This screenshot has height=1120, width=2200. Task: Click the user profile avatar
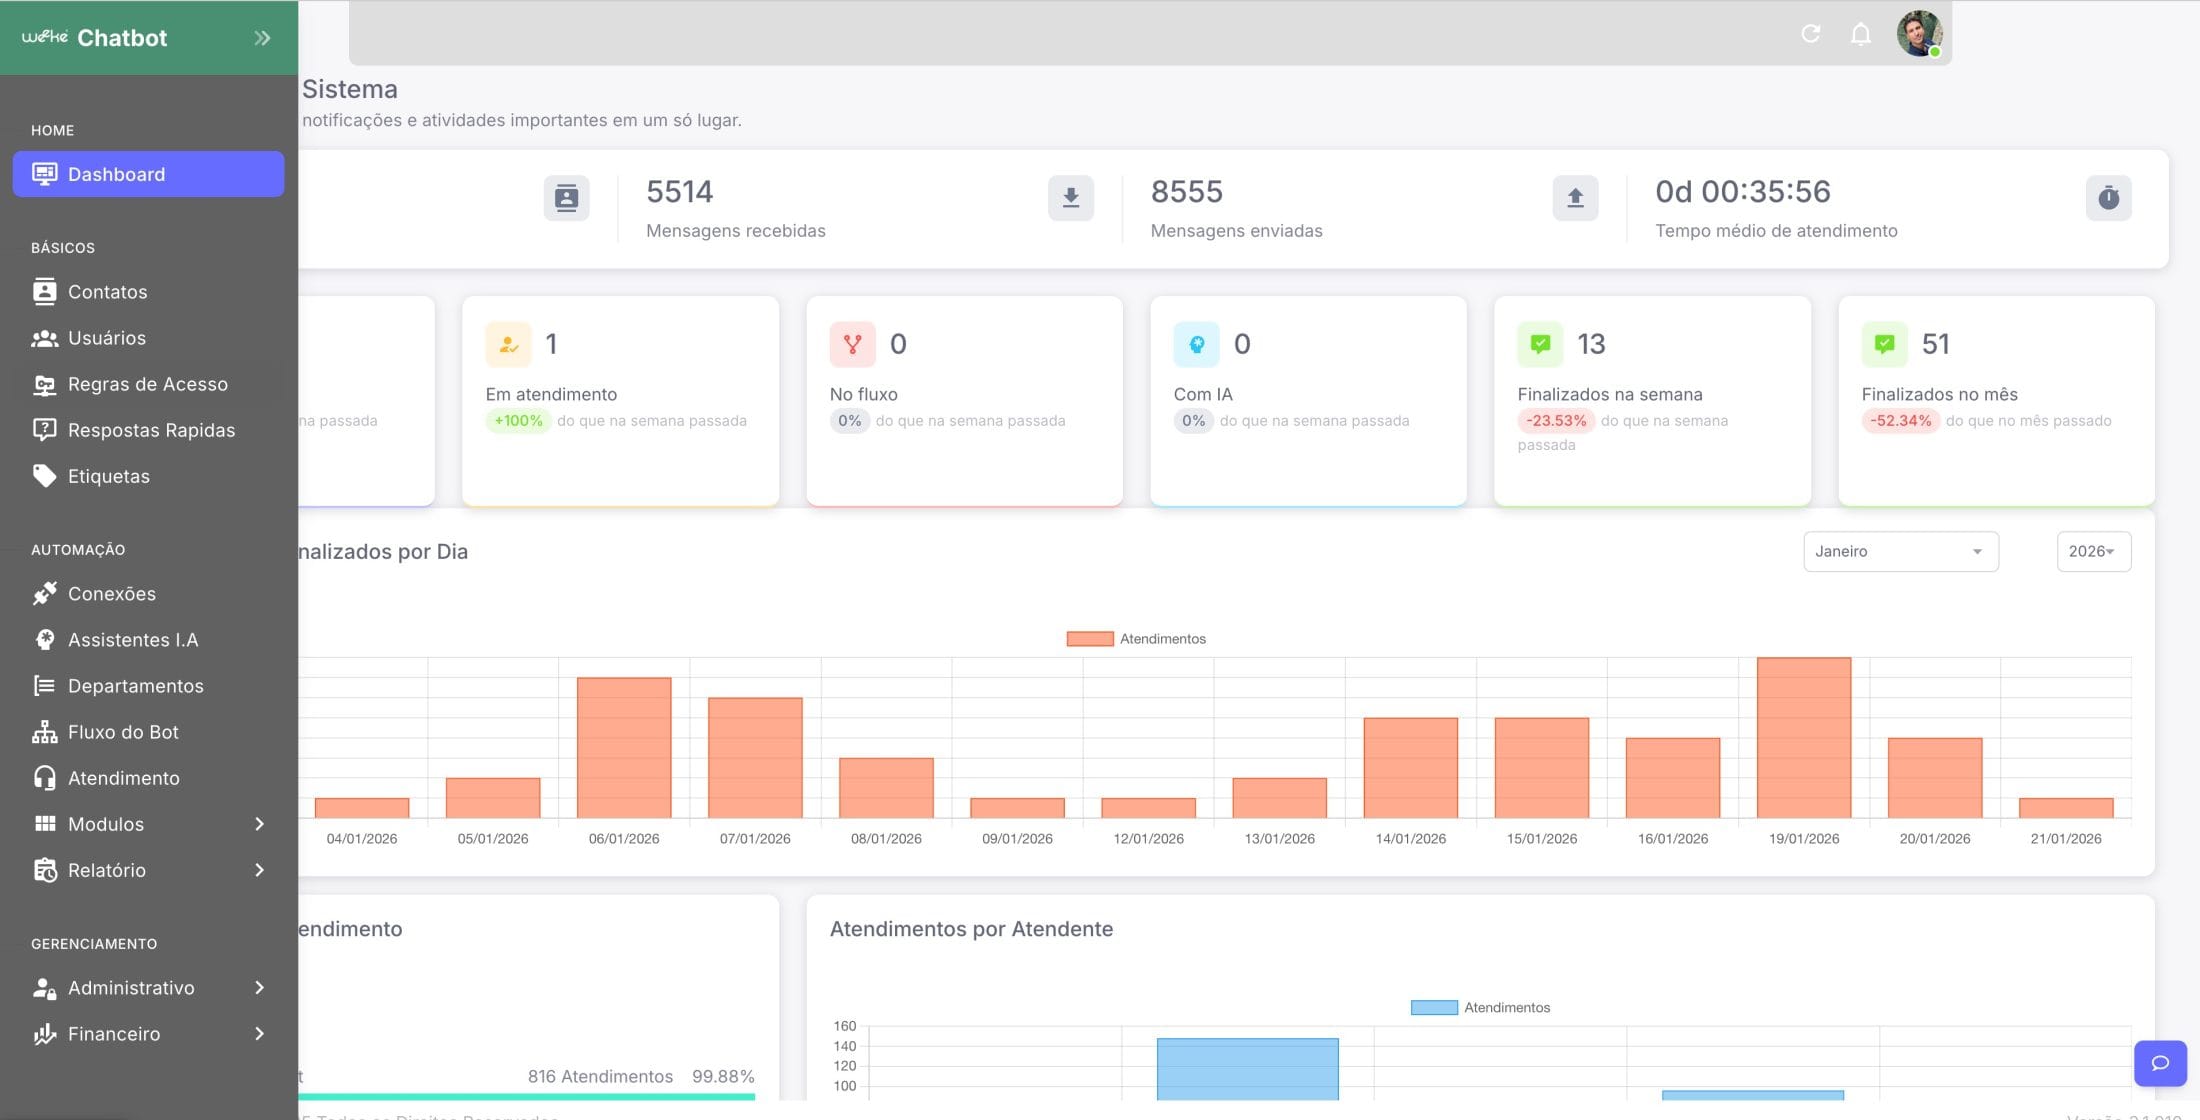pos(1919,34)
